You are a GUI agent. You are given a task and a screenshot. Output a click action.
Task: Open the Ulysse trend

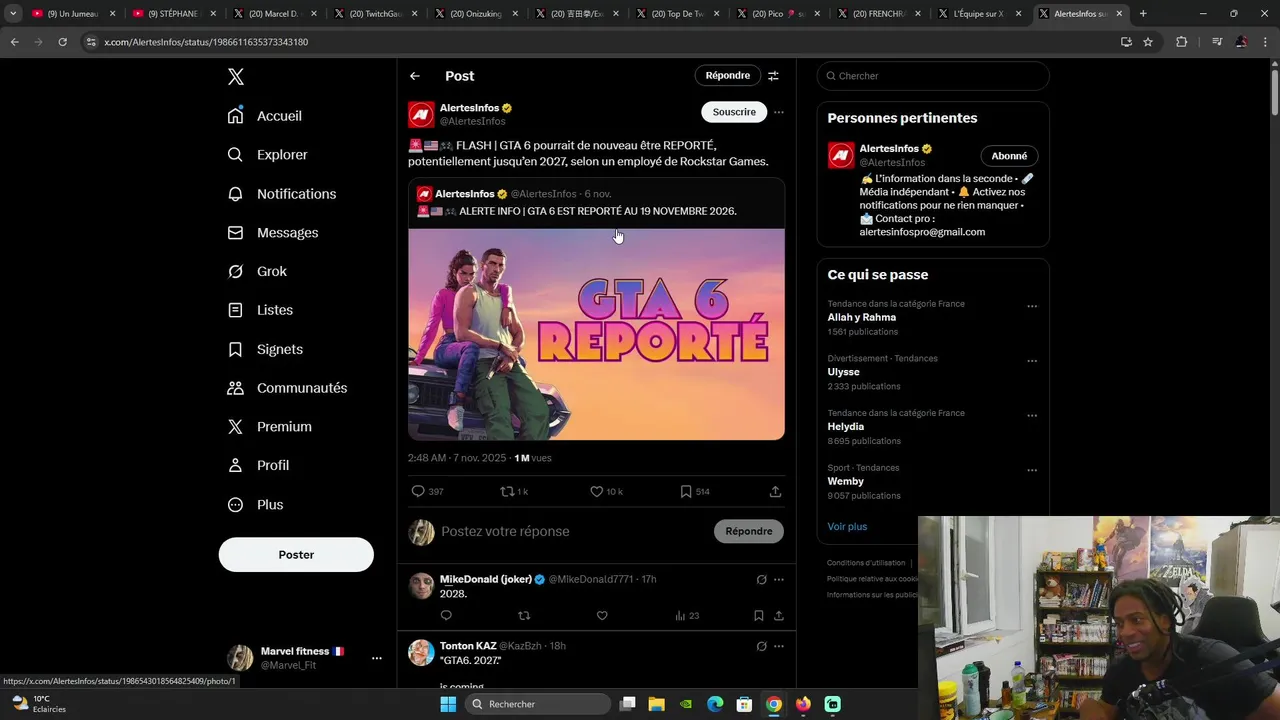pos(844,372)
